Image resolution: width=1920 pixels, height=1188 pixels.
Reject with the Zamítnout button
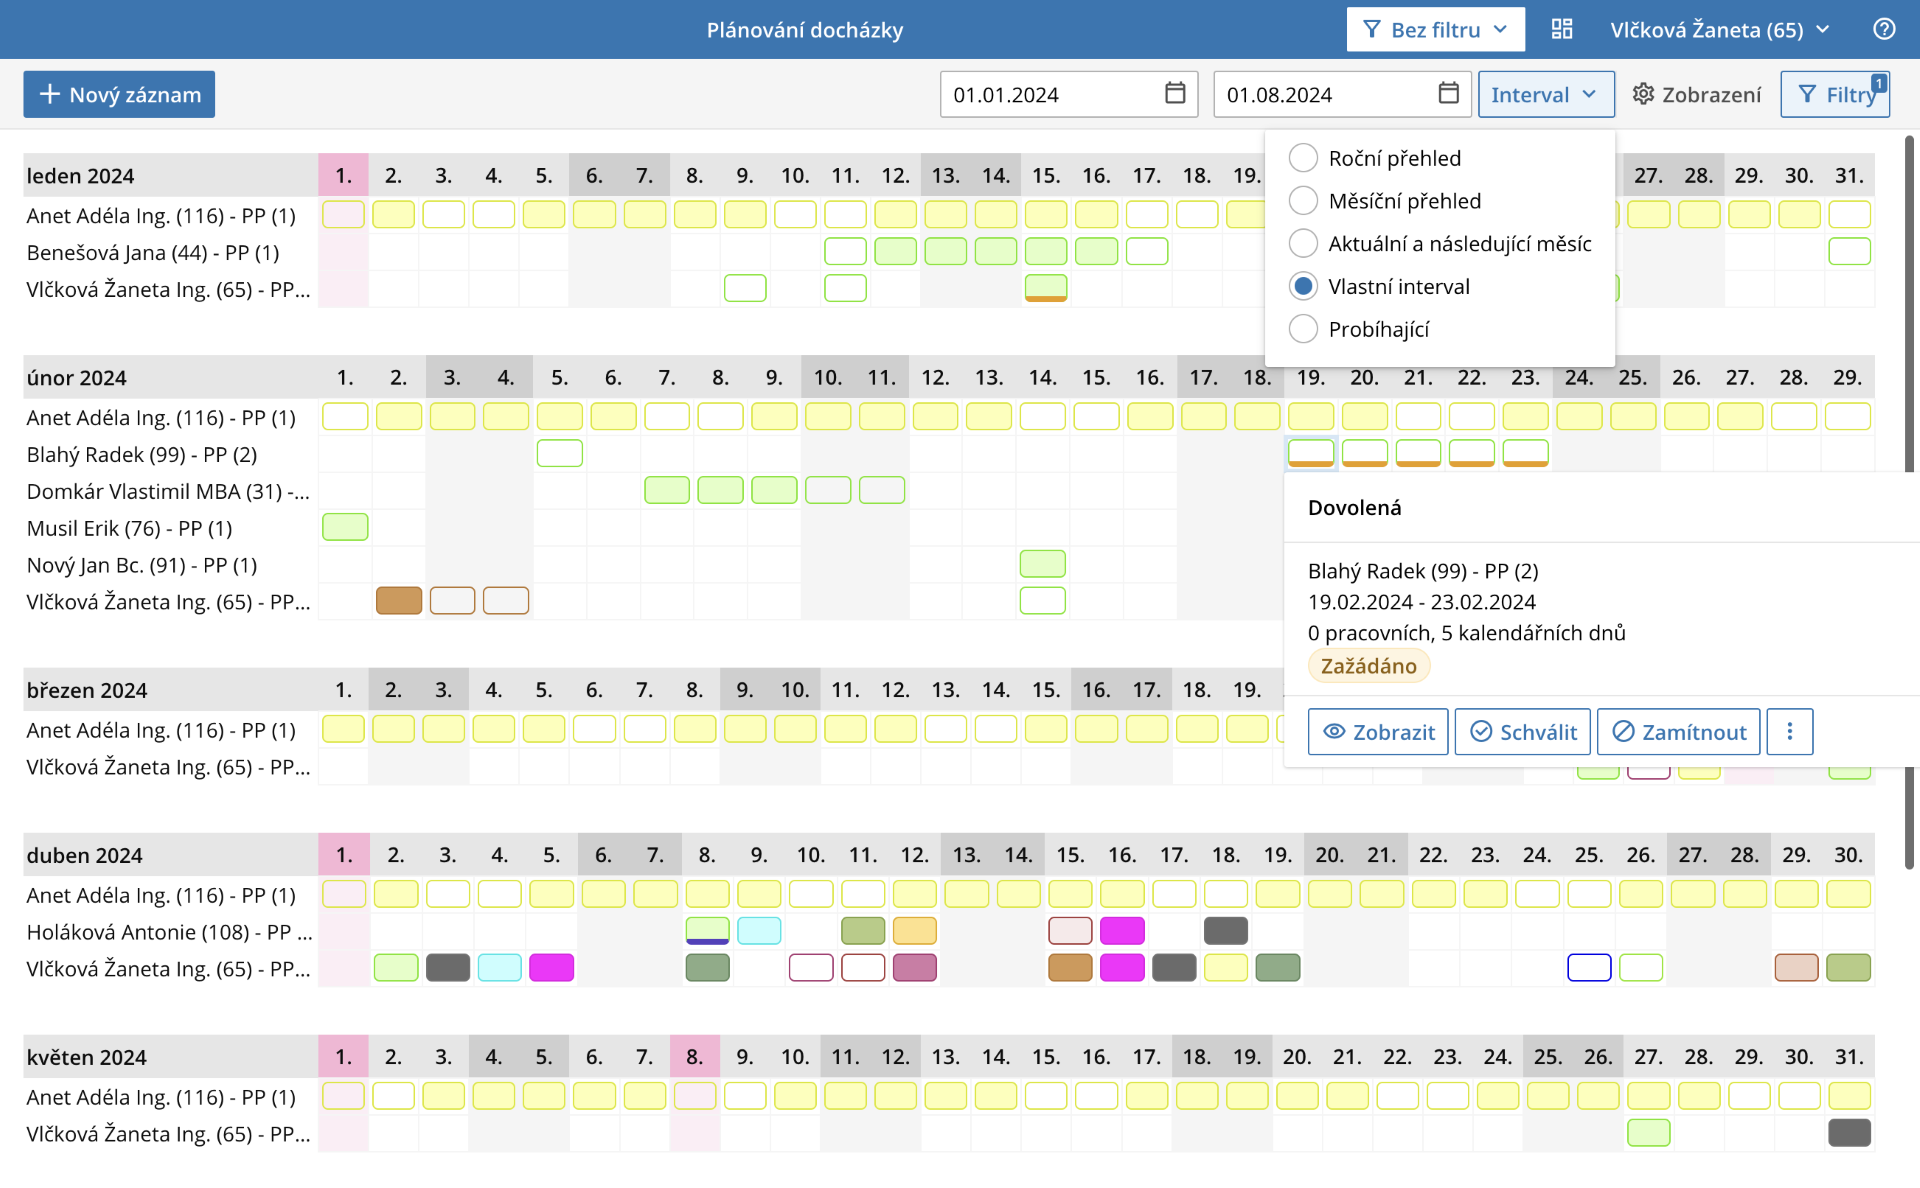tap(1679, 732)
